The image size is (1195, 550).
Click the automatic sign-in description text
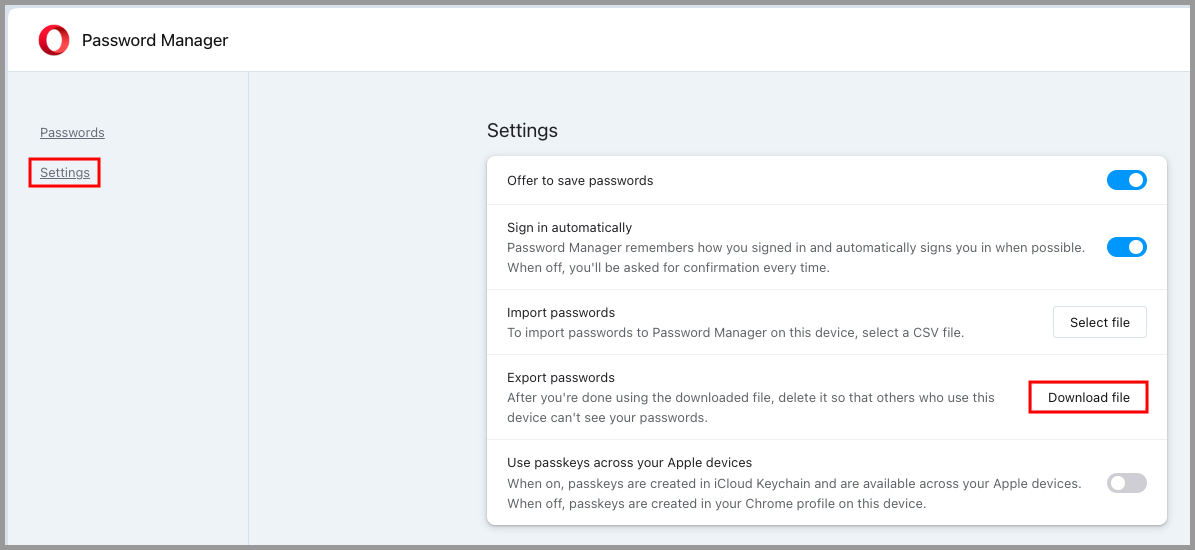point(796,248)
